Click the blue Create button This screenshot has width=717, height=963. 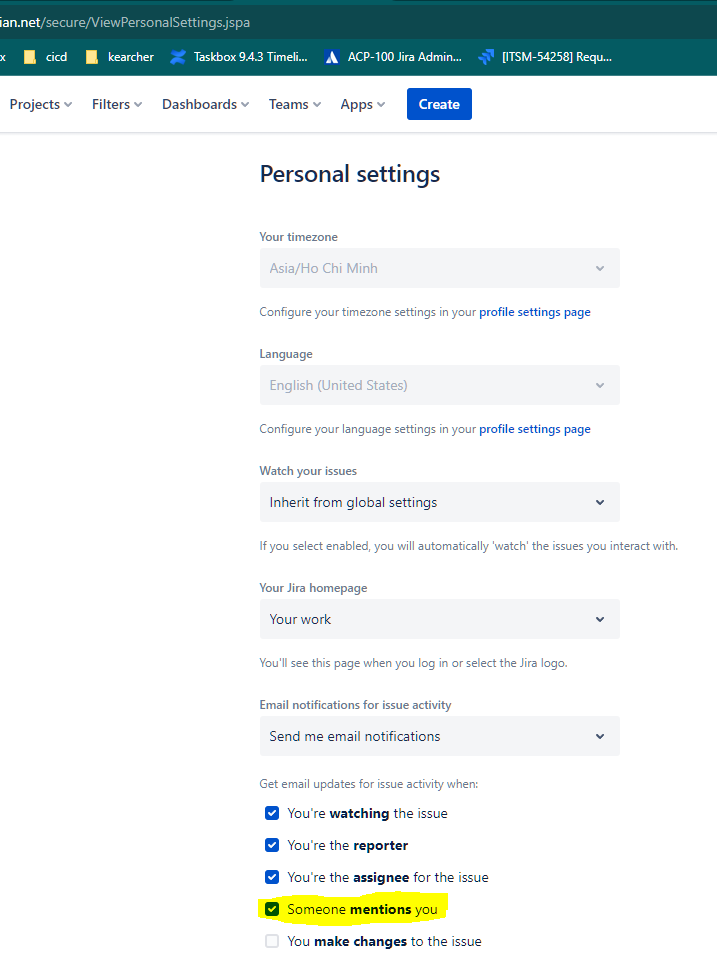pyautogui.click(x=439, y=104)
